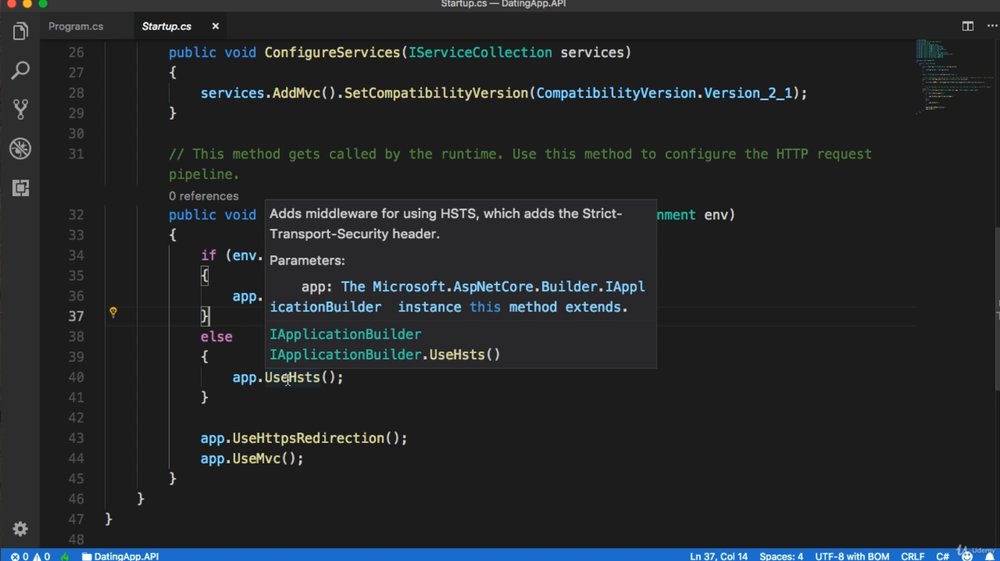Viewport: 1000px width, 561px height.
Task: Click Version_2_1 enum value
Action: (747, 93)
